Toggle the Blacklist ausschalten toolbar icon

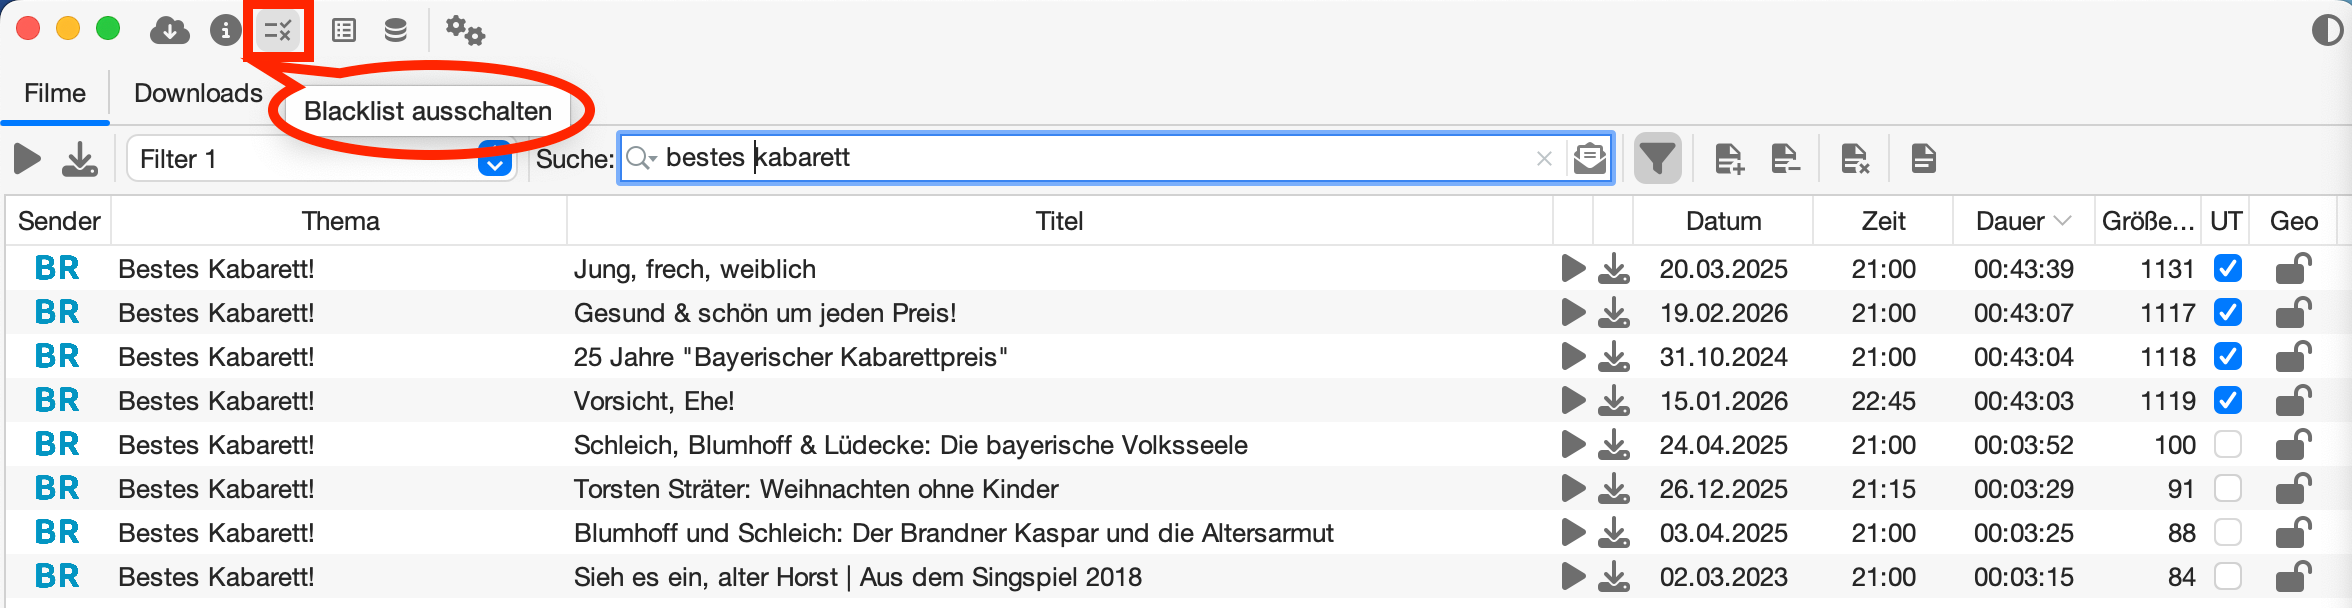[278, 31]
